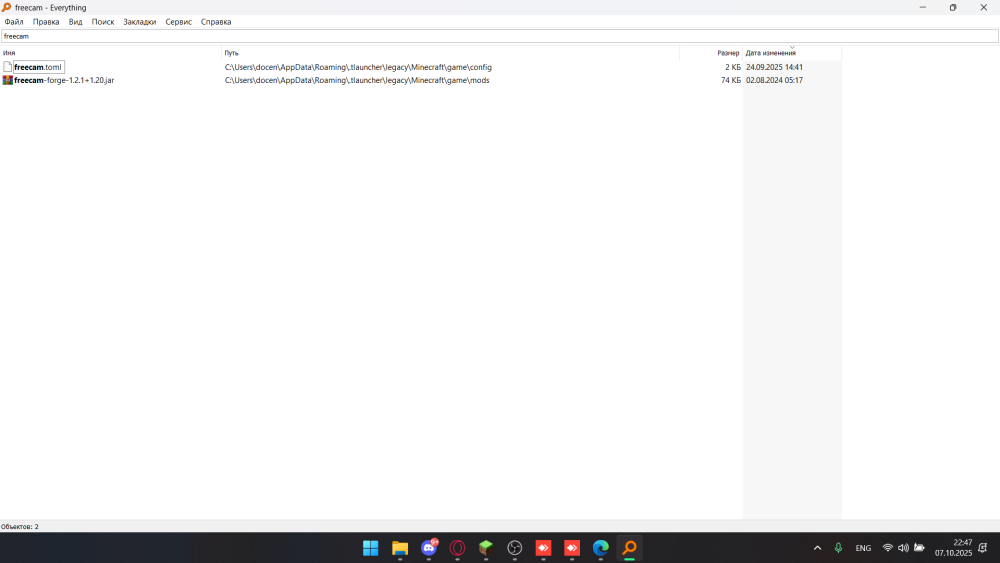Image resolution: width=1000 pixels, height=563 pixels.
Task: Click the Объектов: 2 status text
Action: coord(20,527)
